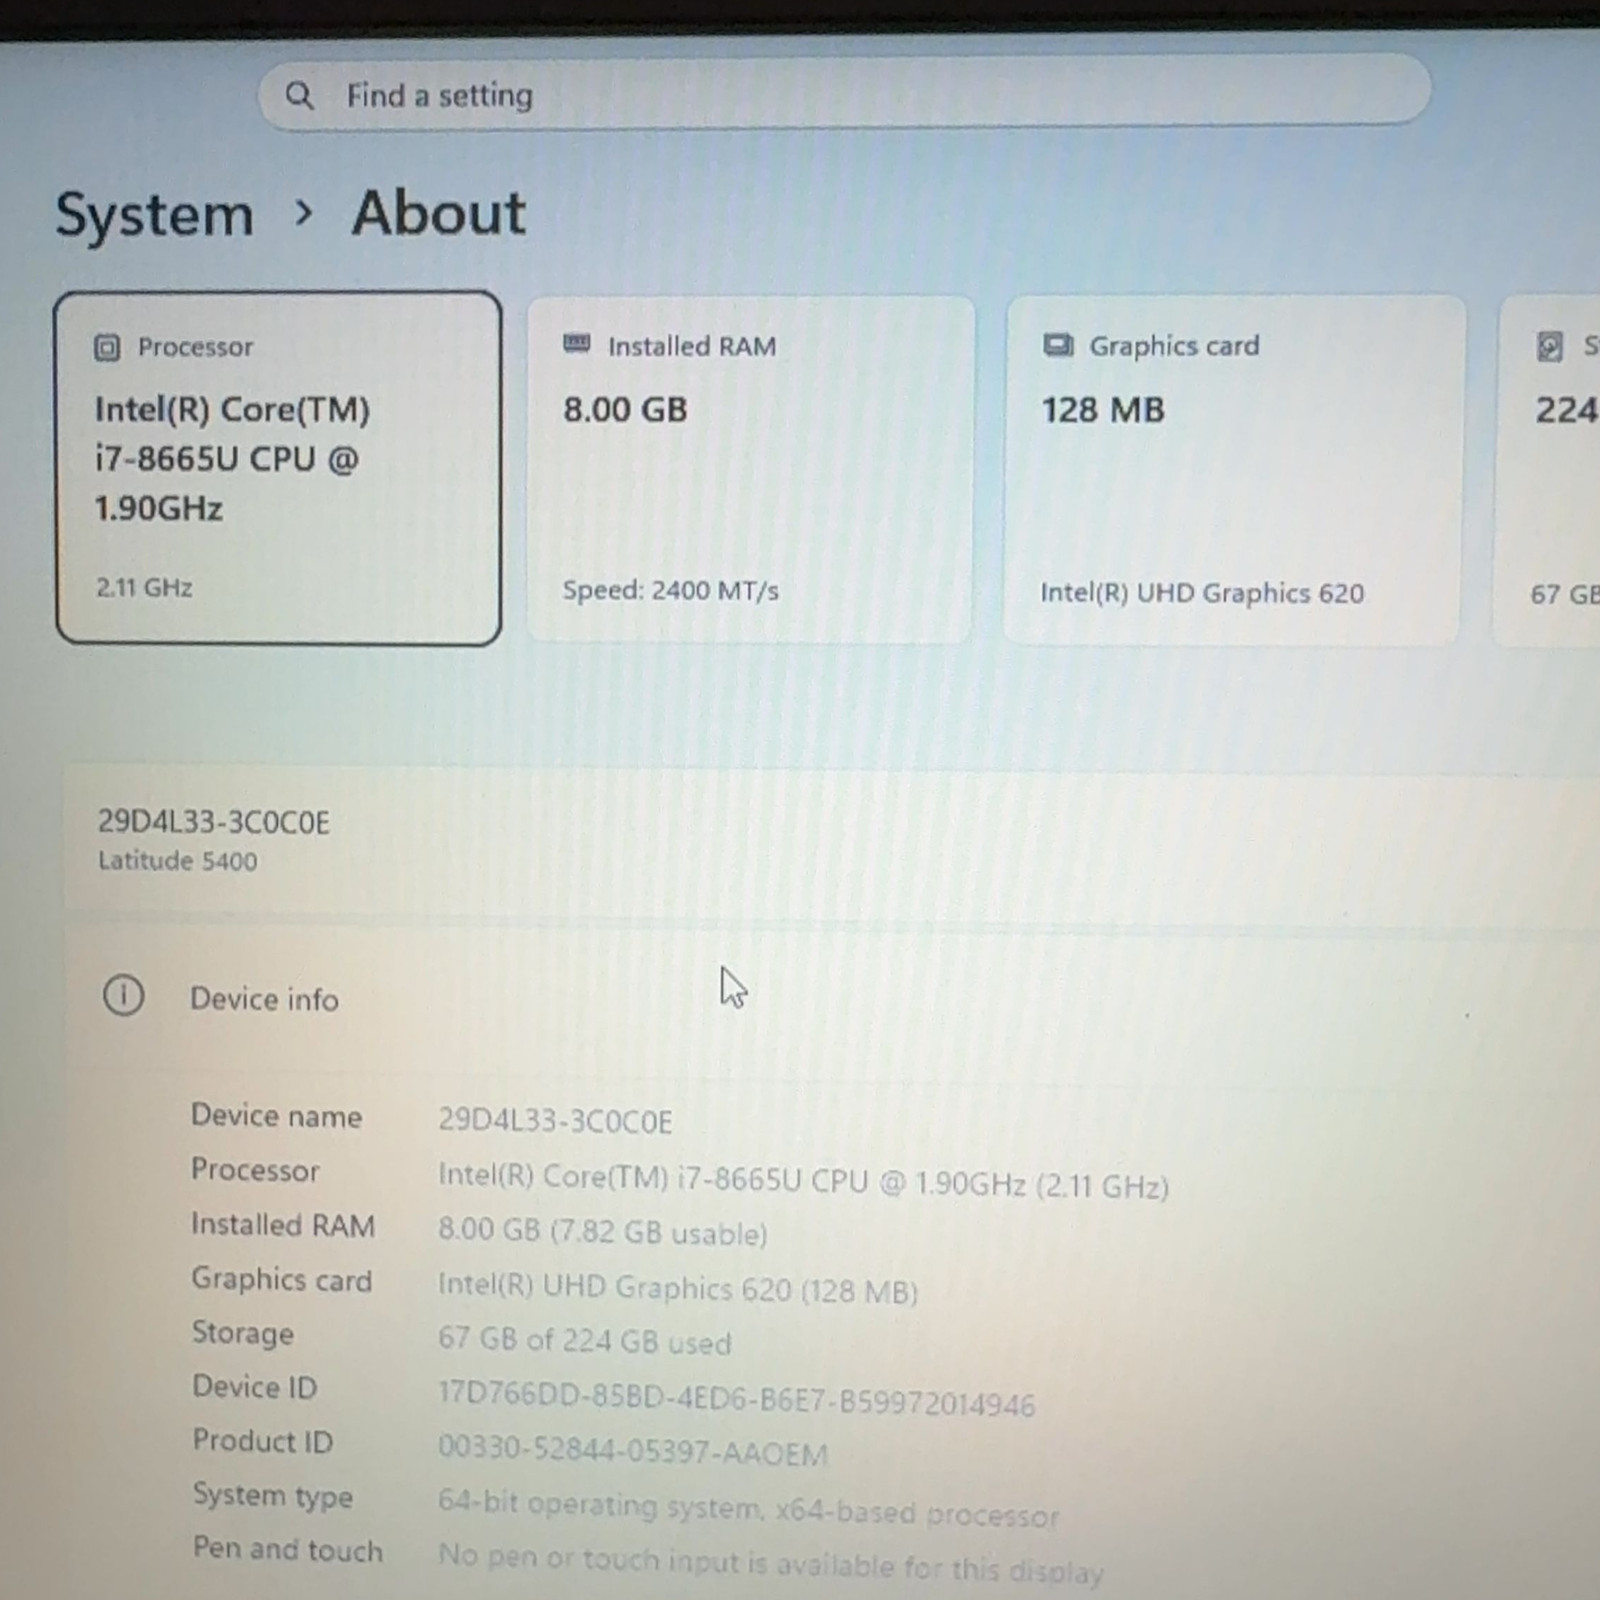The height and width of the screenshot is (1600, 1600).
Task: Click the Device name row label
Action: pyautogui.click(x=277, y=1116)
